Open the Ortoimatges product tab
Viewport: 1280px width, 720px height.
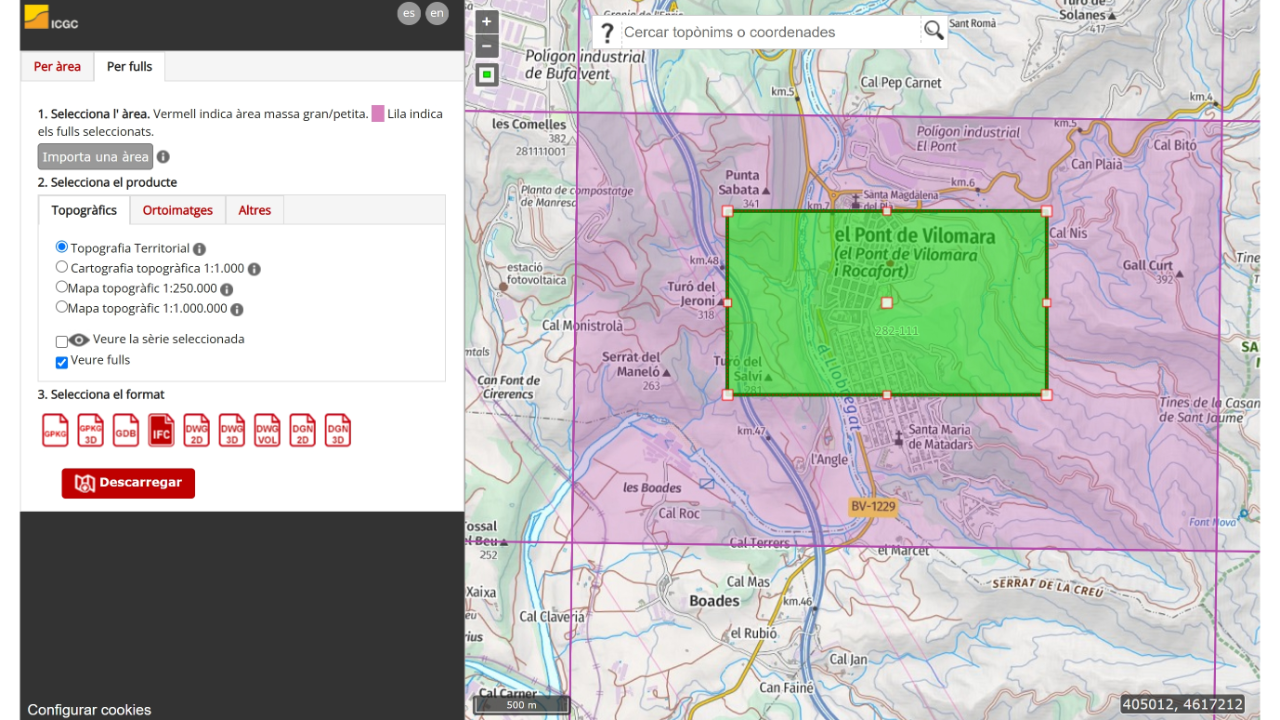point(178,210)
